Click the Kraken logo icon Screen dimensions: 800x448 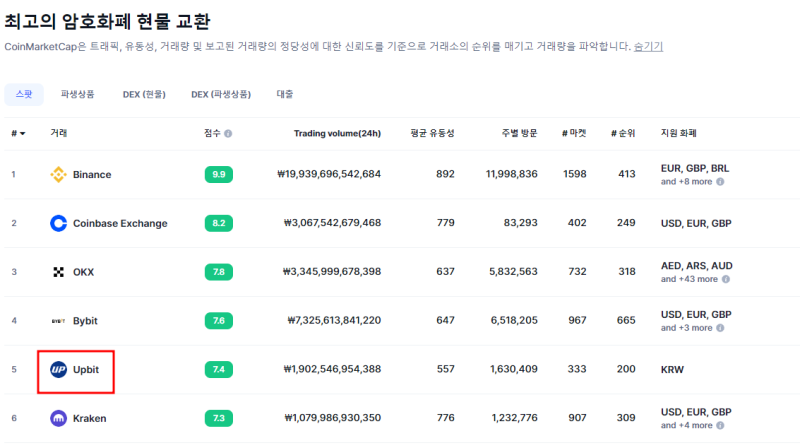[x=58, y=418]
